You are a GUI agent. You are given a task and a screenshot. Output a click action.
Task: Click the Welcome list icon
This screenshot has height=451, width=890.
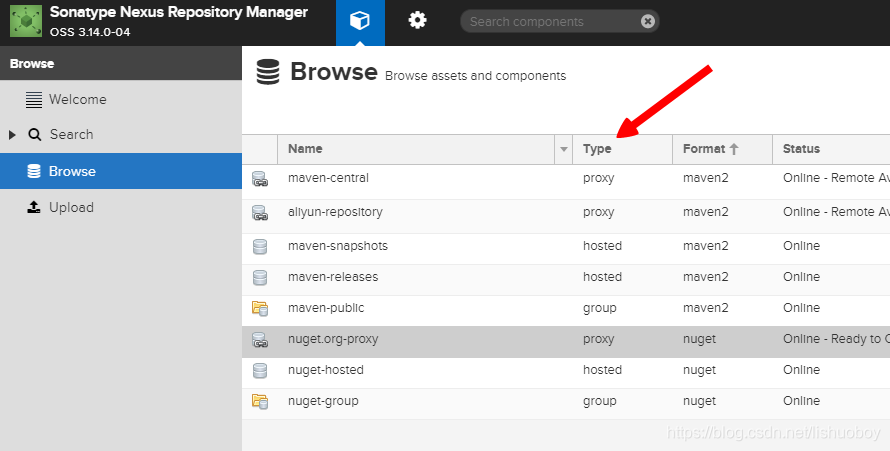[x=33, y=100]
